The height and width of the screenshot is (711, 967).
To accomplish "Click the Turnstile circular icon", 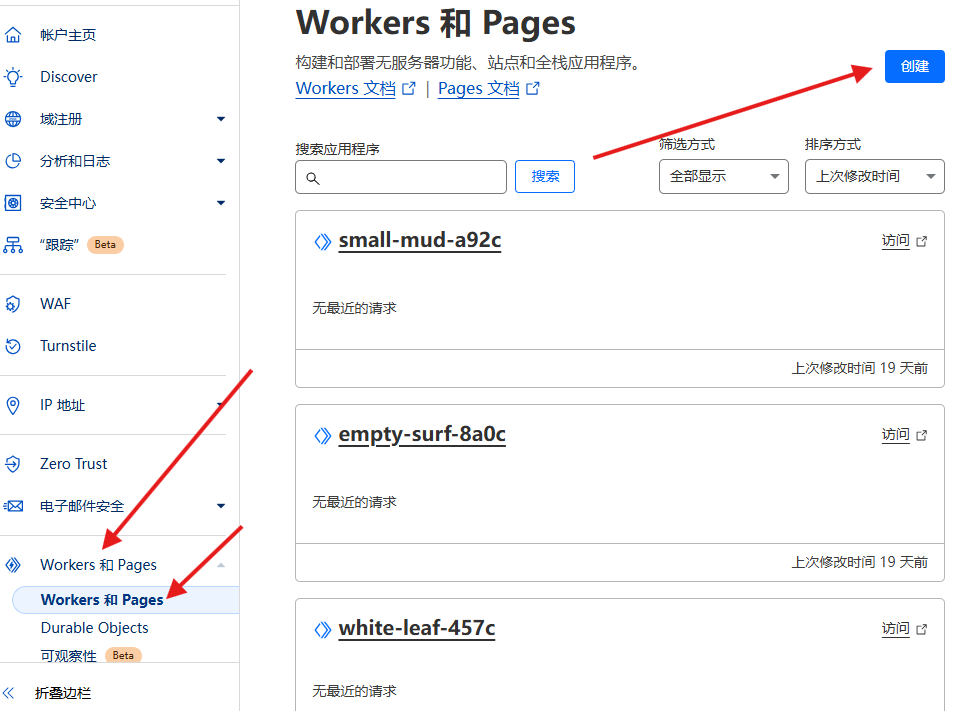I will coord(13,346).
